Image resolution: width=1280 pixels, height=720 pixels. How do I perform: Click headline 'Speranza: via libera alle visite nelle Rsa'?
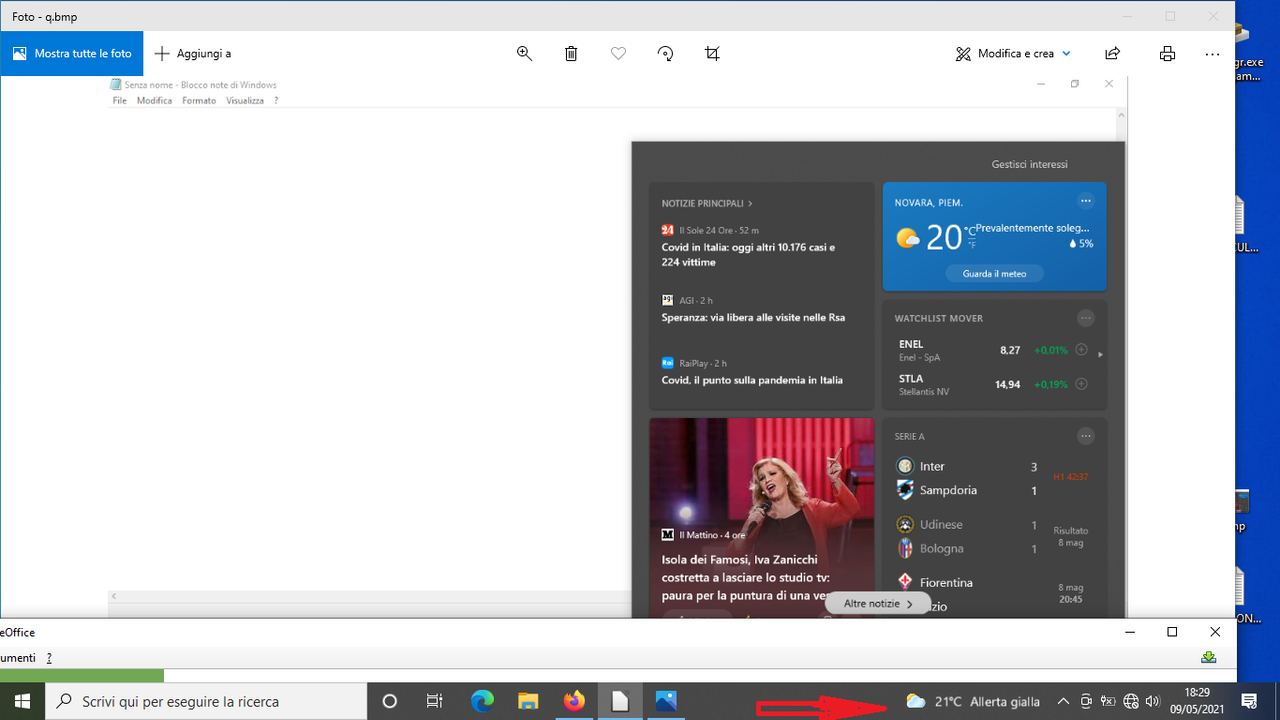coord(753,318)
